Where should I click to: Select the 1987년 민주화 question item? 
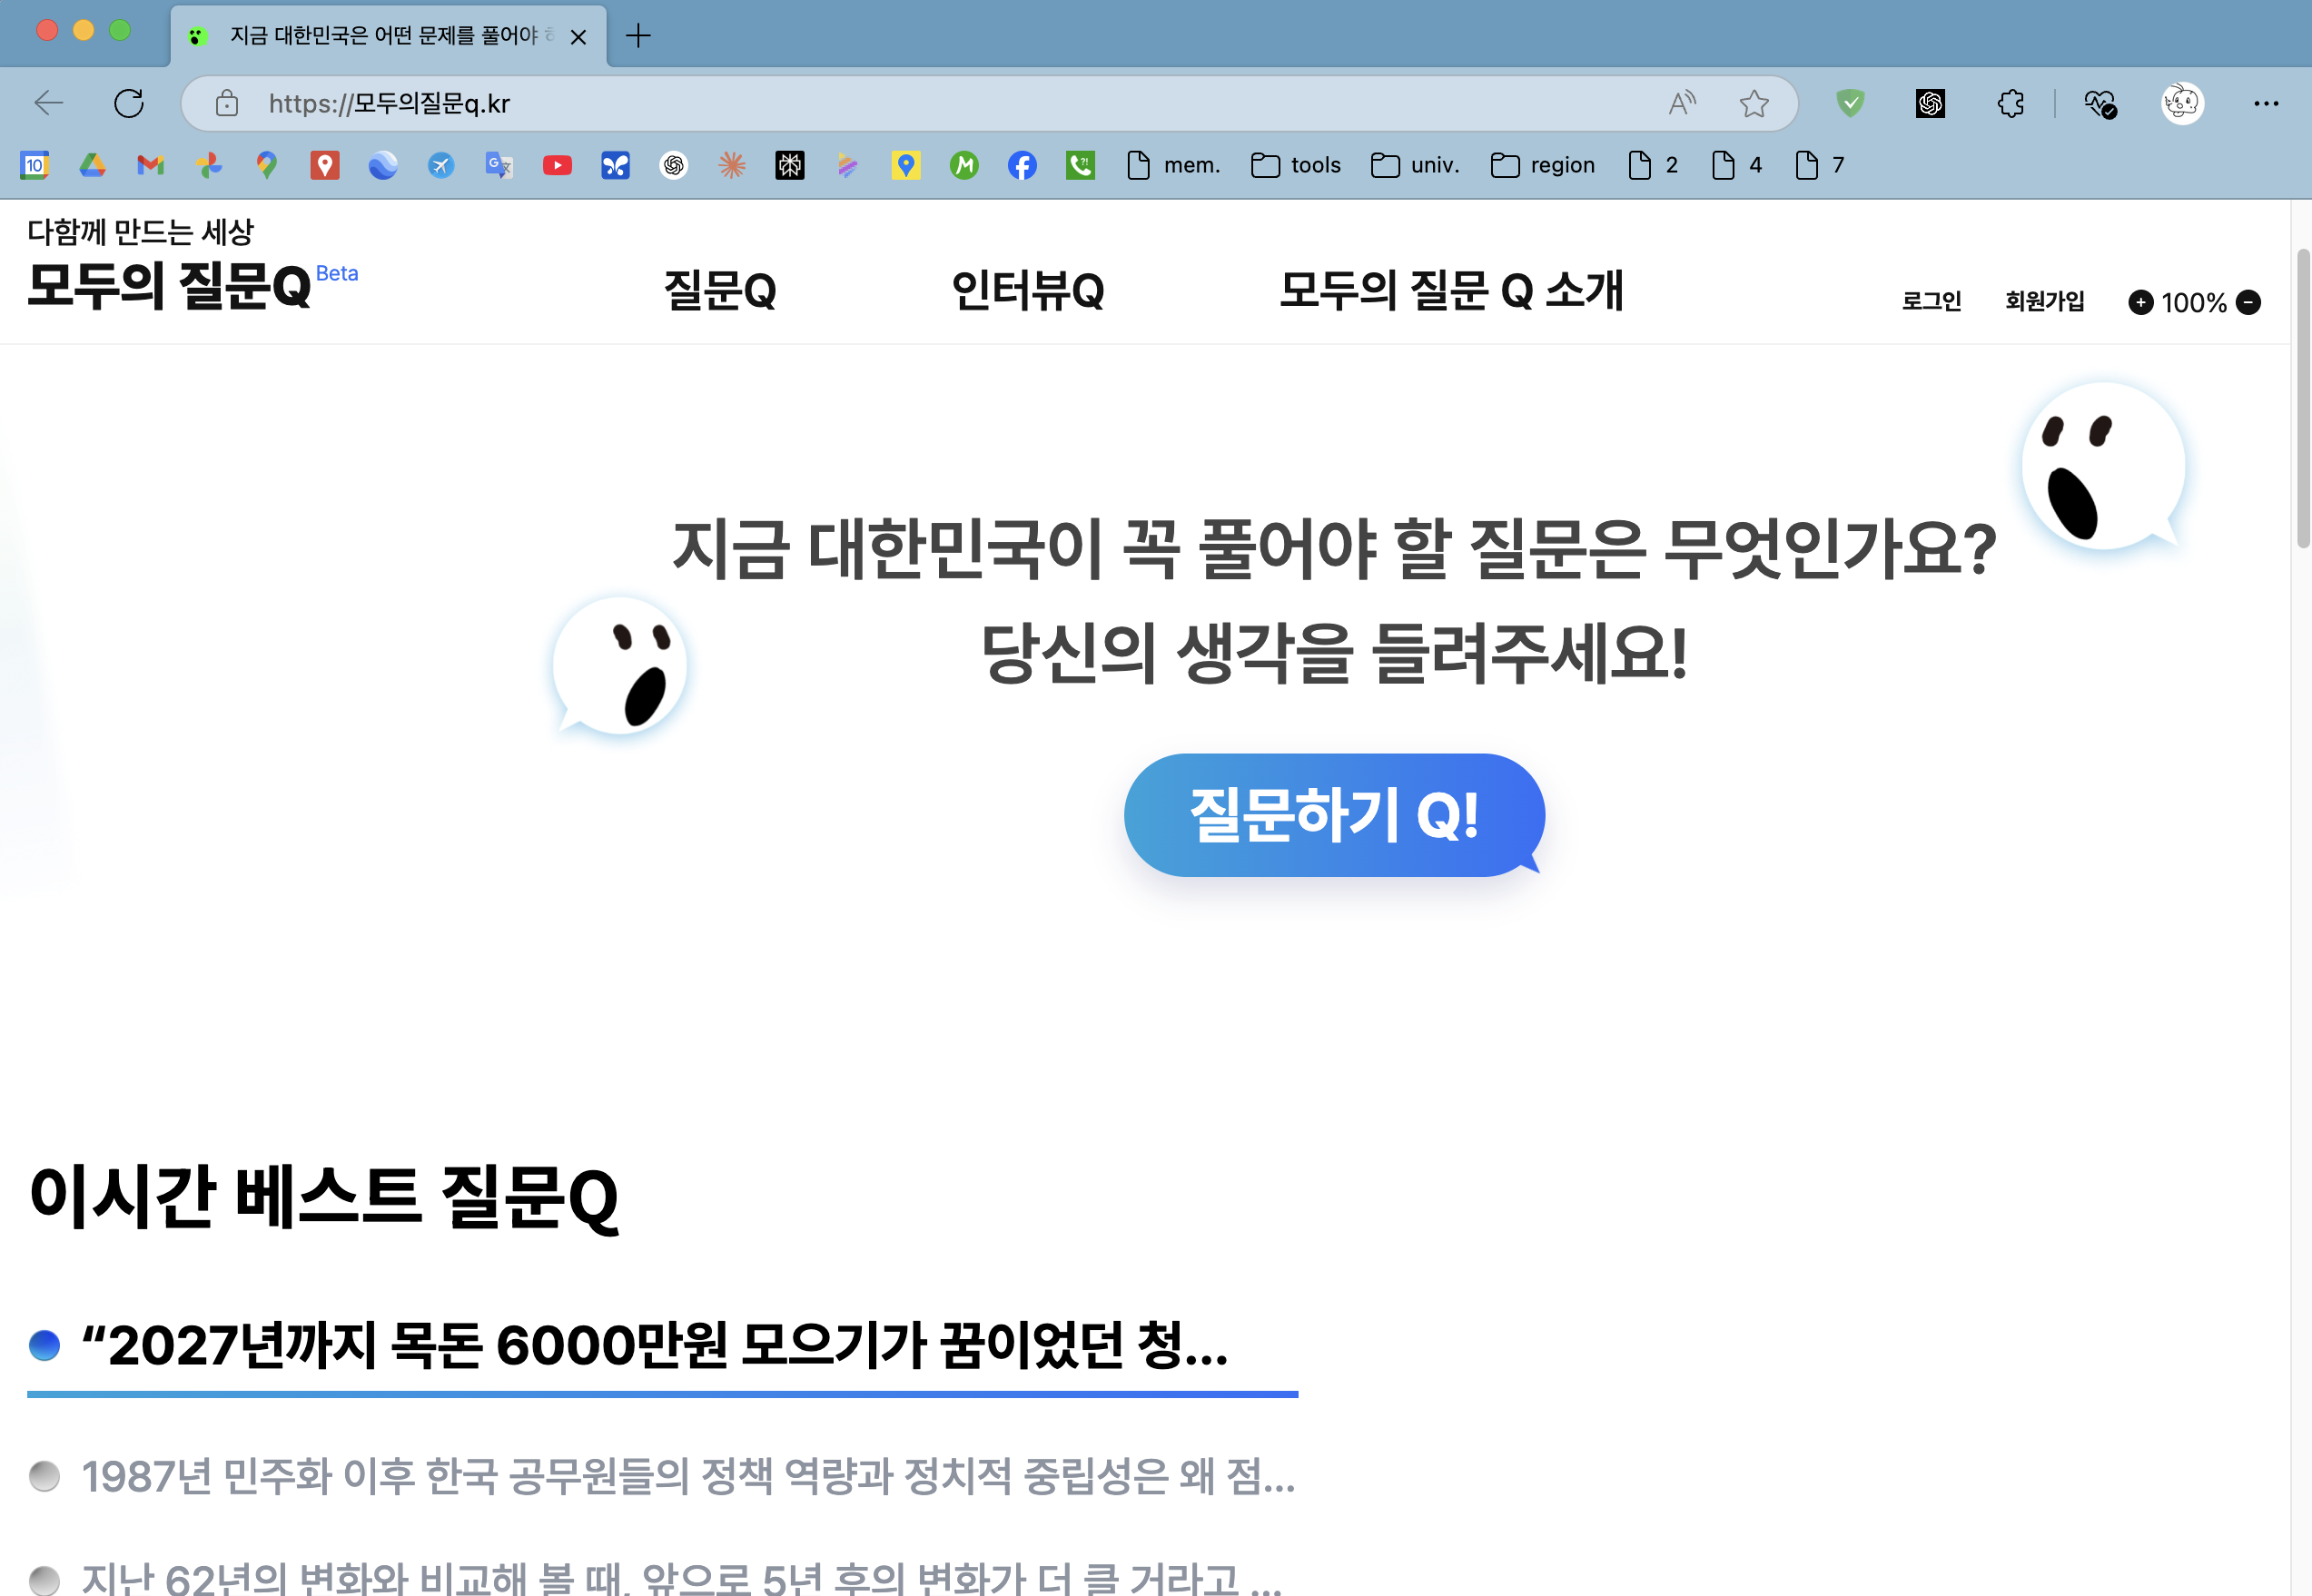tap(688, 1476)
